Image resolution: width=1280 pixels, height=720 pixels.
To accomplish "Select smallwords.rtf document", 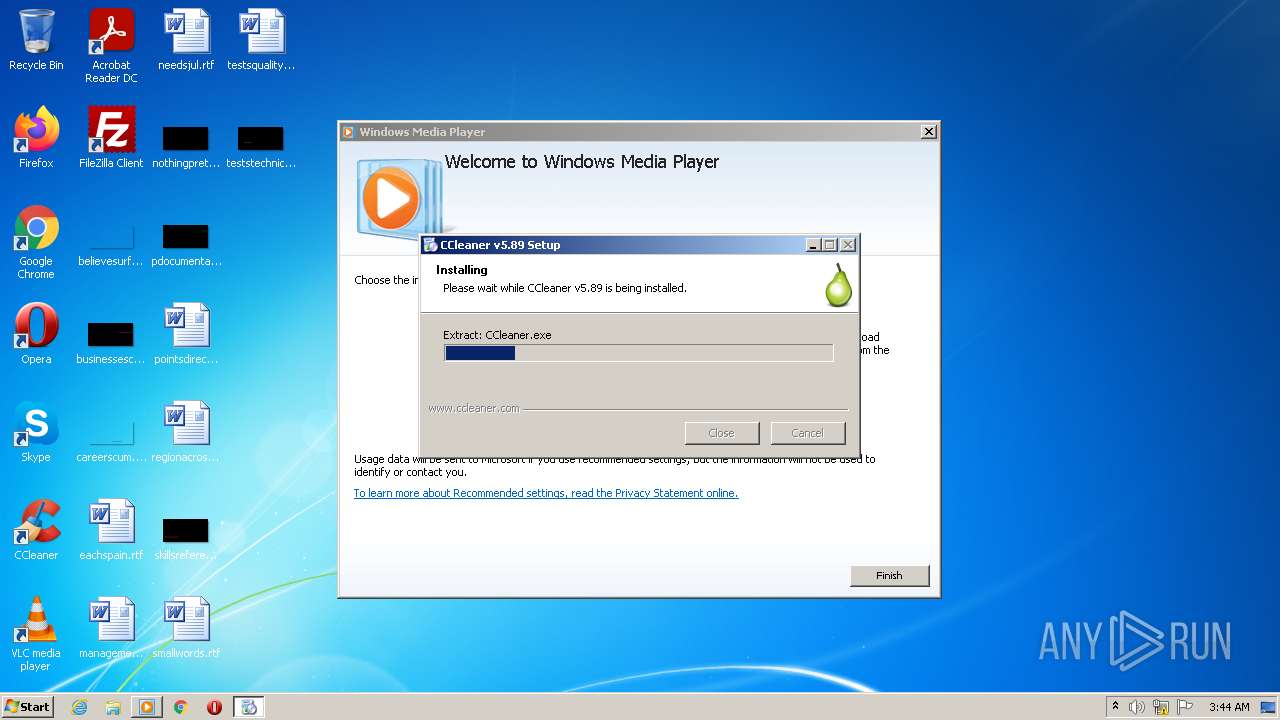I will point(186,628).
